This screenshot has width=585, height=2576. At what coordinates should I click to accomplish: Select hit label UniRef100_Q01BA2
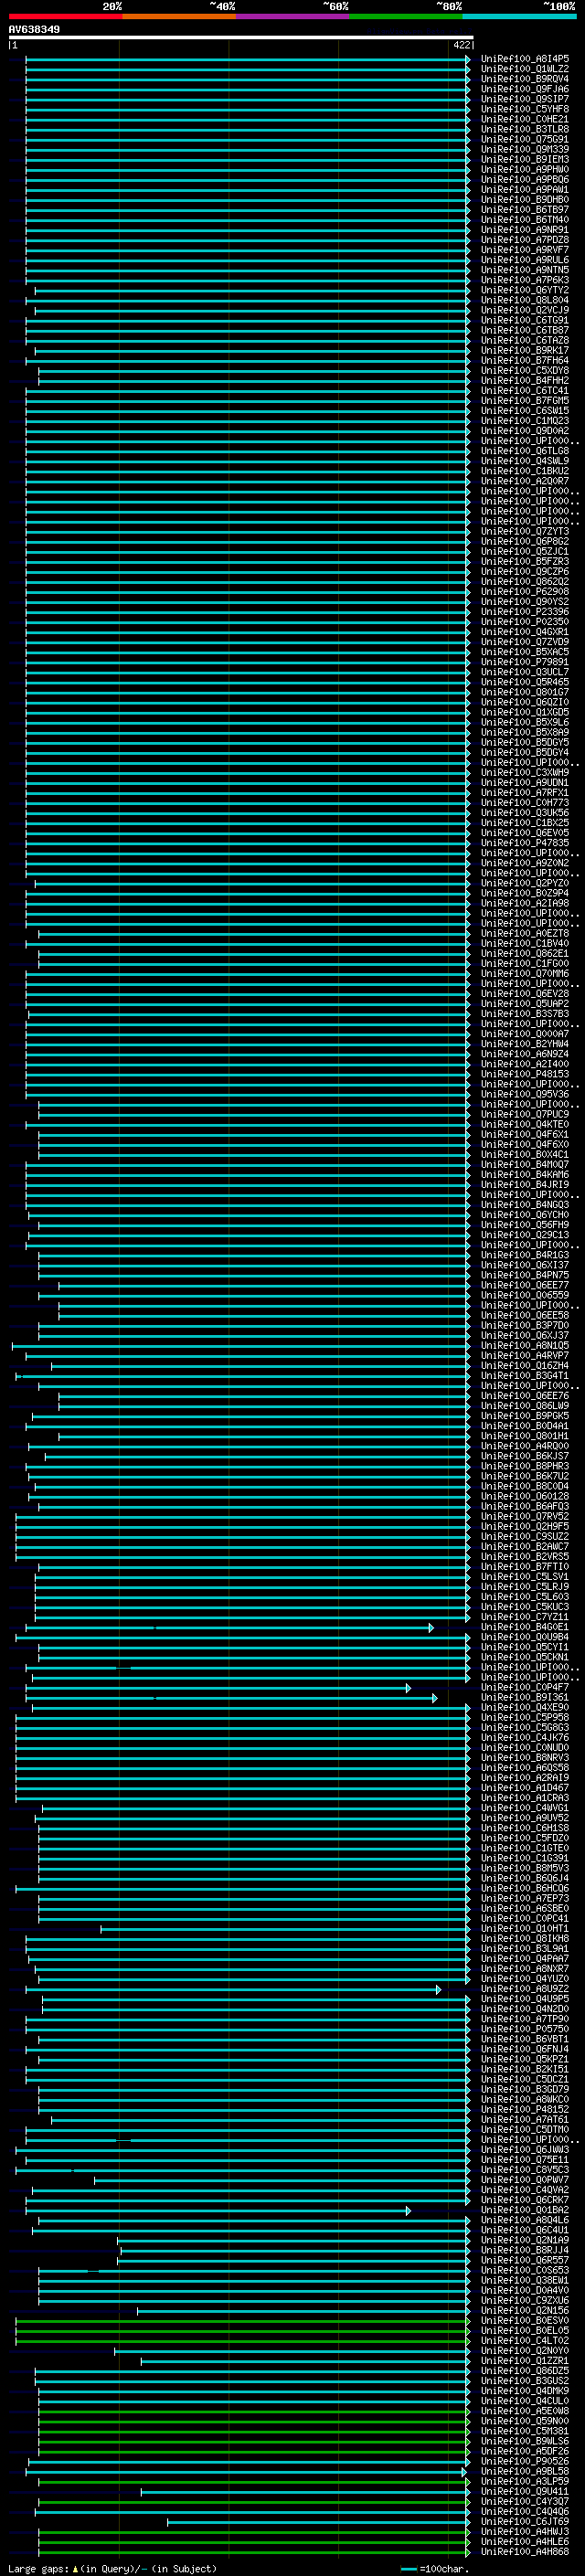tap(525, 2210)
